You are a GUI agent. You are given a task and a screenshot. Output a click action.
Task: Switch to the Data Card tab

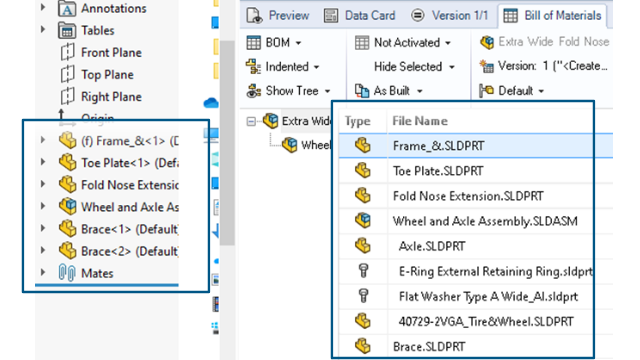coord(360,16)
